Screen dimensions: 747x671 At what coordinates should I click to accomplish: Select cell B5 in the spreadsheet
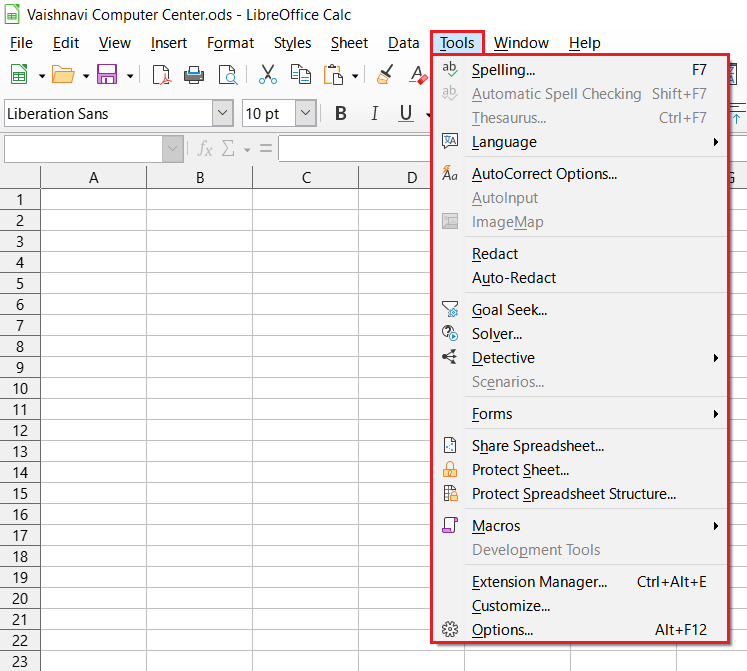(200, 284)
